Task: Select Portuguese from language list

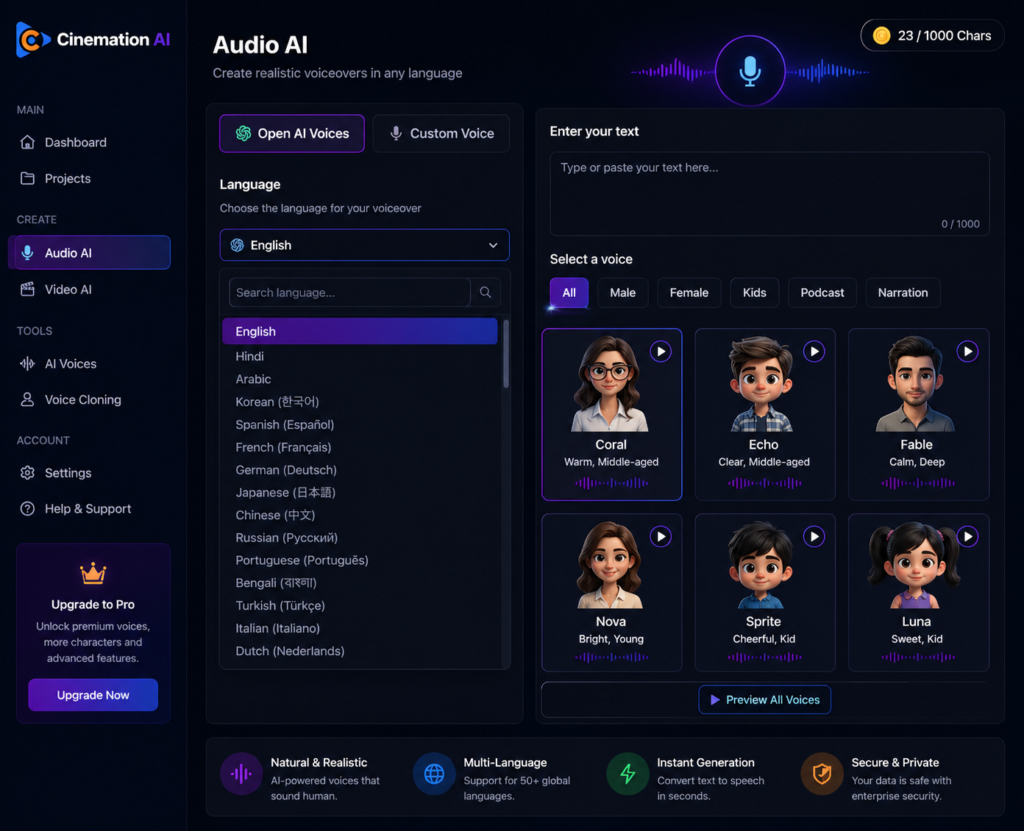Action: pos(360,561)
